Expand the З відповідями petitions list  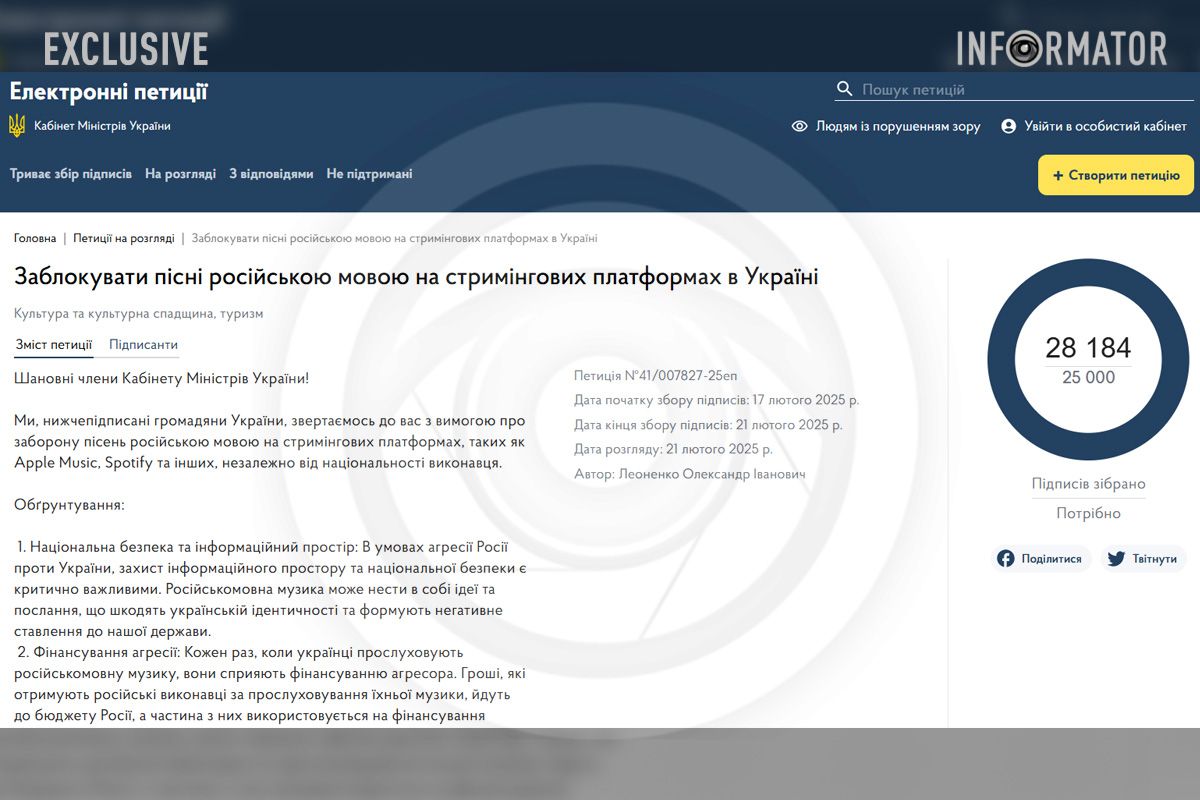pyautogui.click(x=272, y=172)
